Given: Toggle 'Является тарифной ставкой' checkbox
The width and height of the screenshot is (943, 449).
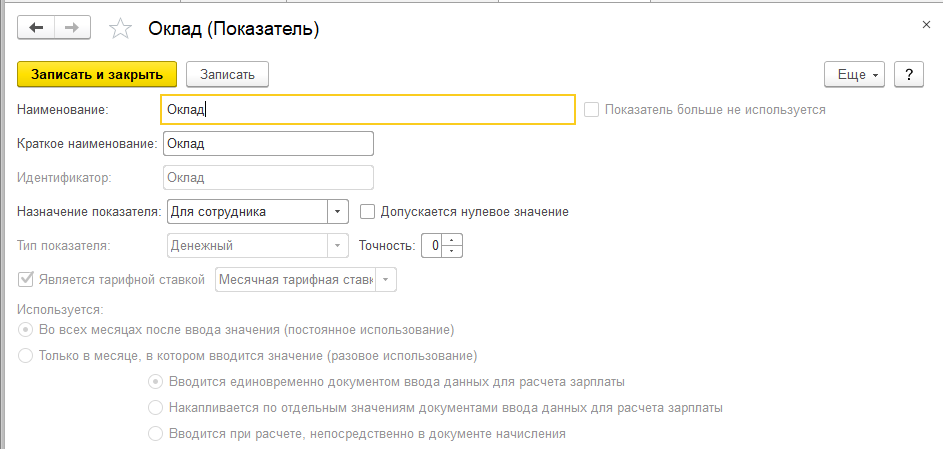Looking at the screenshot, I should pos(25,279).
